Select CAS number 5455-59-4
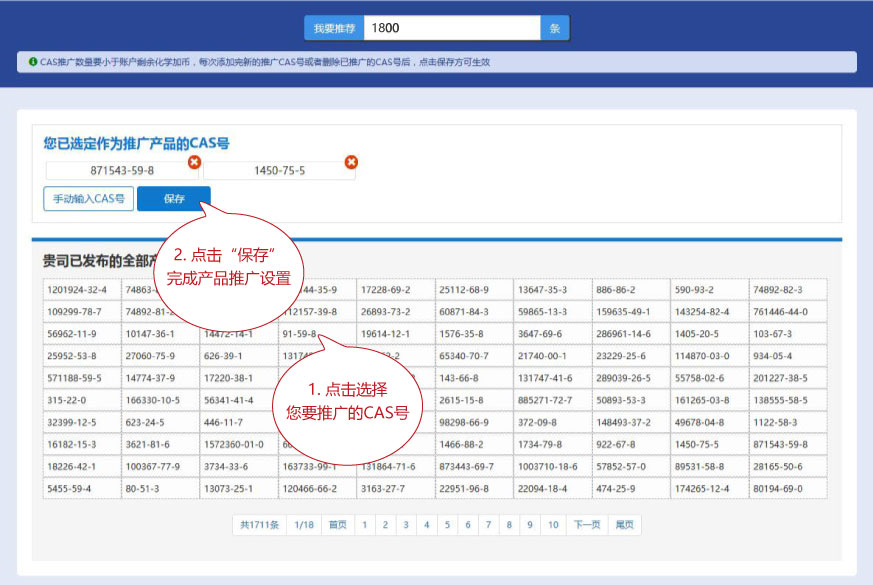This screenshot has height=585, width=873. tap(81, 489)
